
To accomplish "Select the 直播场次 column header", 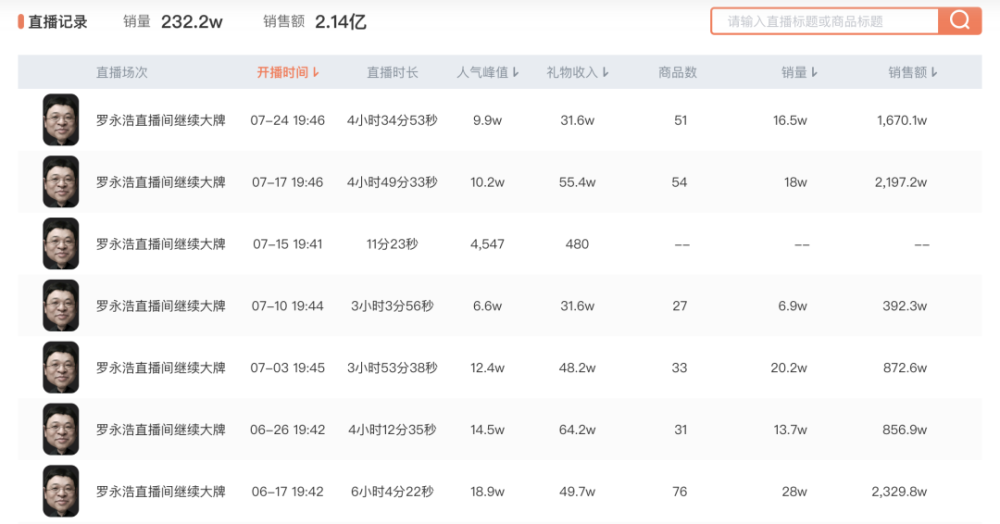I will pos(122,73).
